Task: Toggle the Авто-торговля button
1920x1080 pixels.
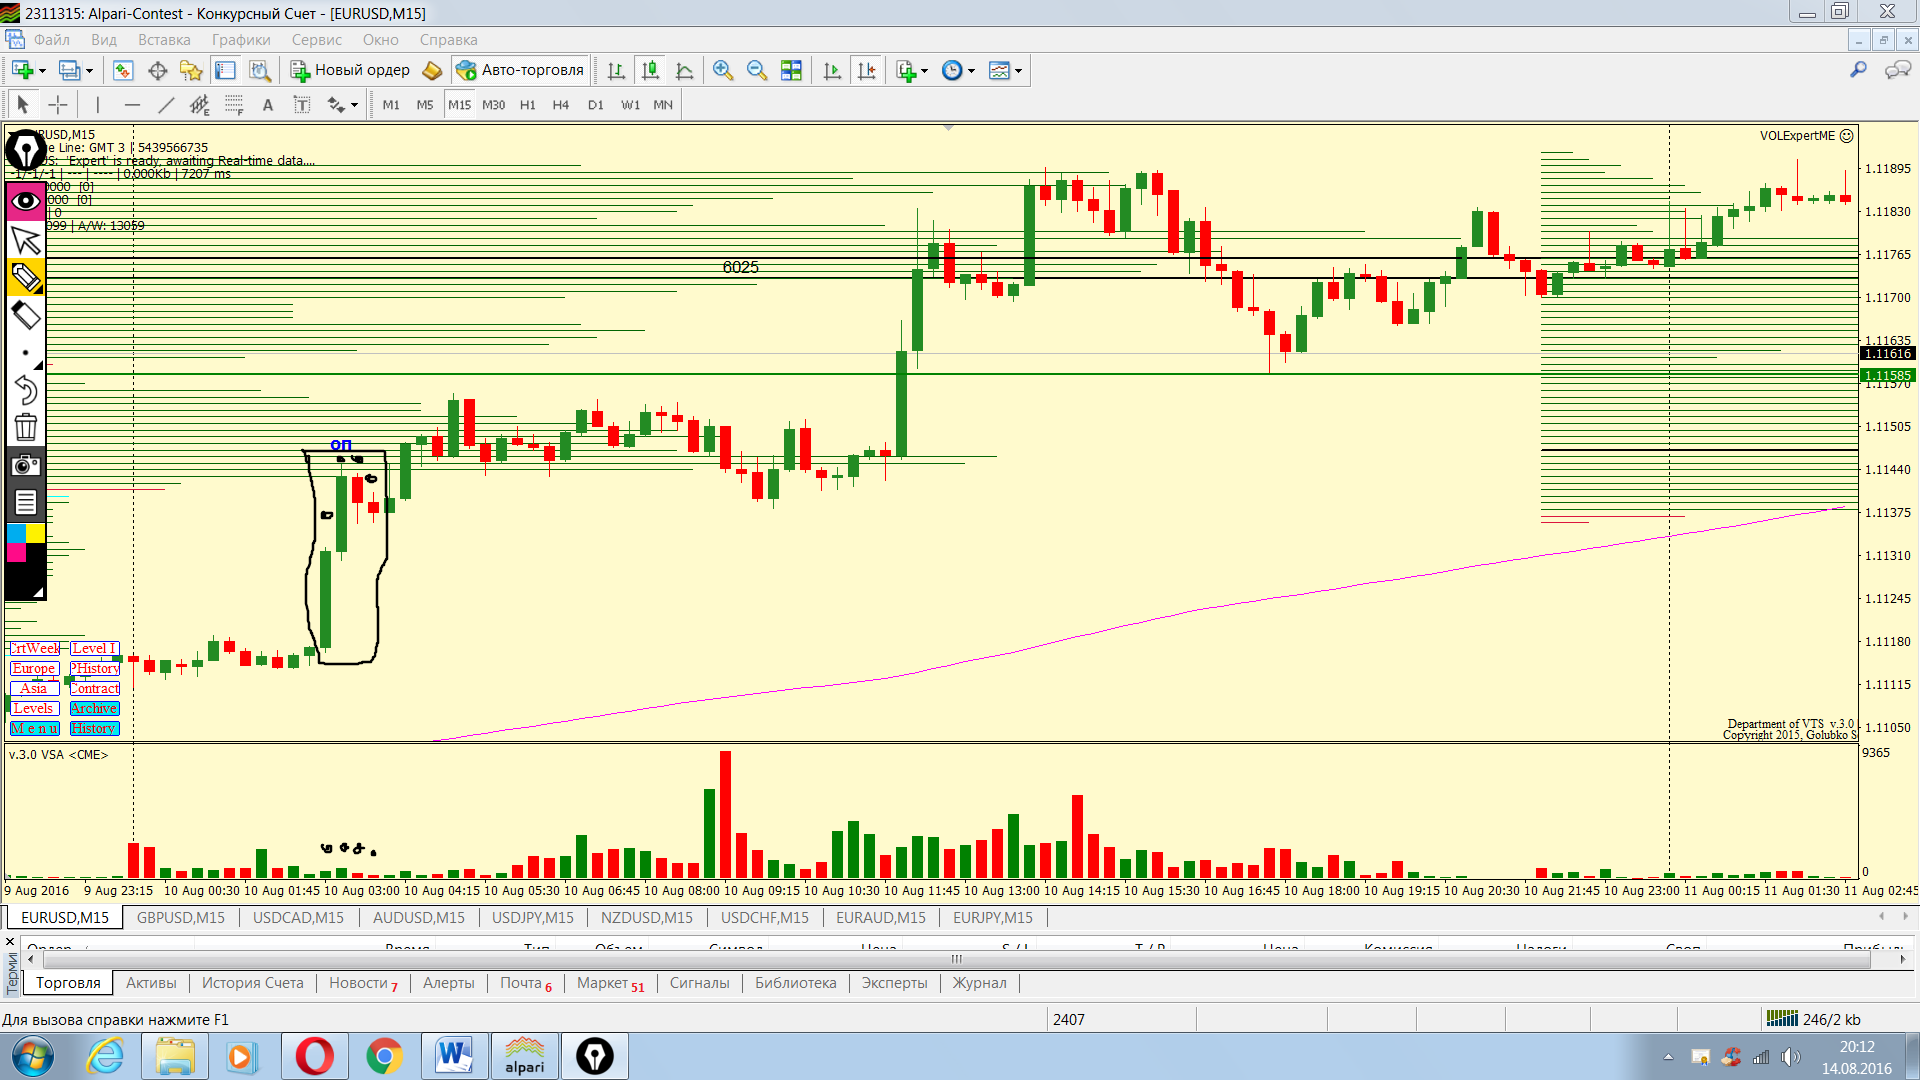Action: pos(520,70)
